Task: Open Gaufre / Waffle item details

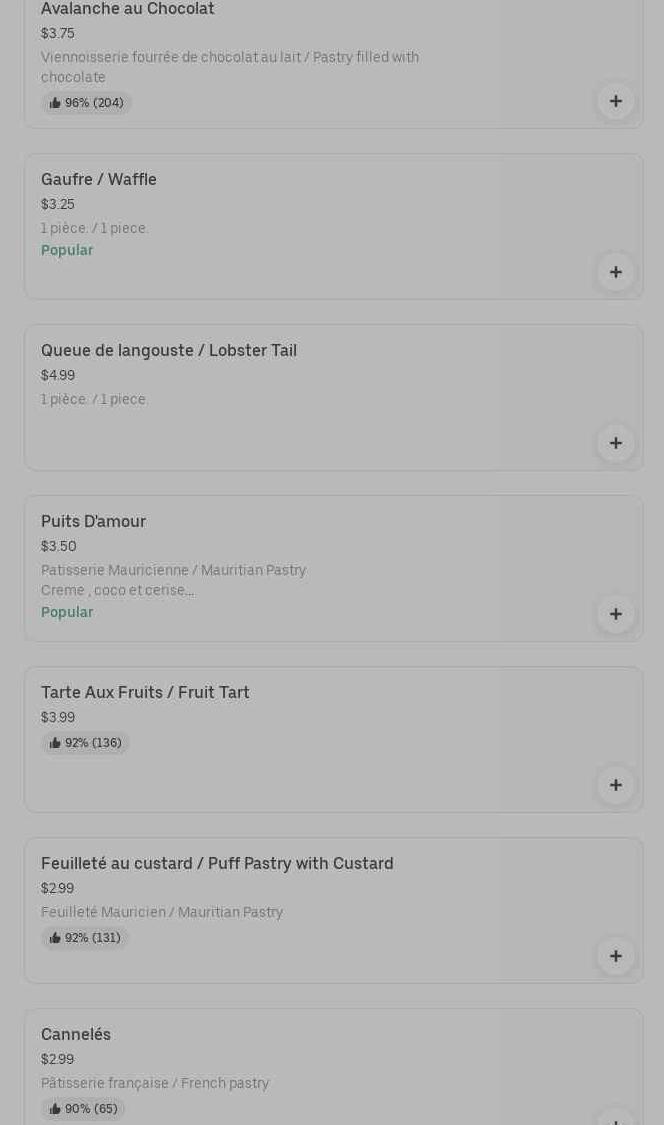Action: pyautogui.click(x=334, y=227)
